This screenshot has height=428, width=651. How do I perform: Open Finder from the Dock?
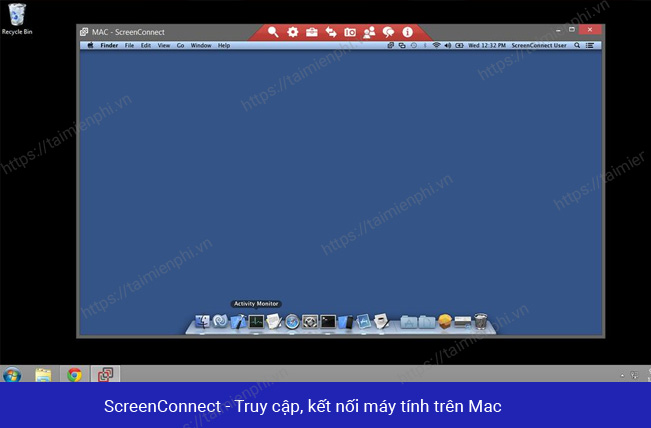point(202,322)
